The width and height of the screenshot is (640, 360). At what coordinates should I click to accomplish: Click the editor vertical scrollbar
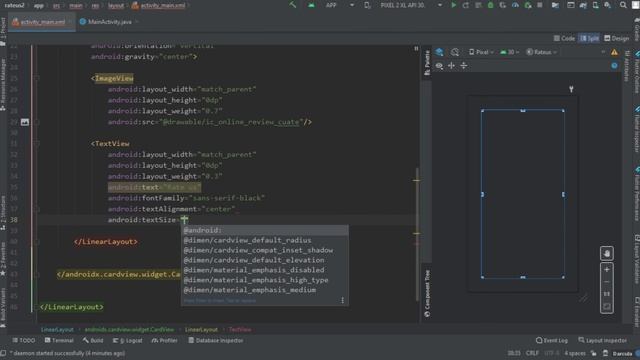pyautogui.click(x=417, y=235)
